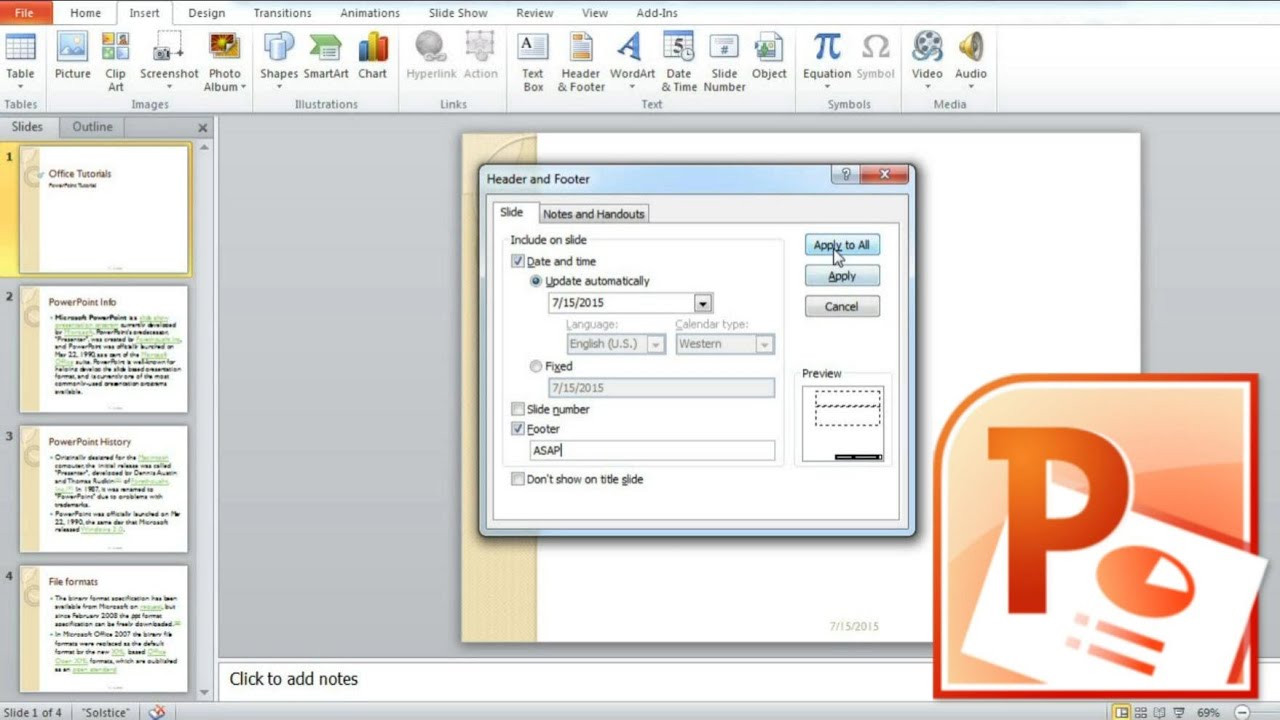
Task: Uncheck the Footer checkbox
Action: tap(517, 429)
